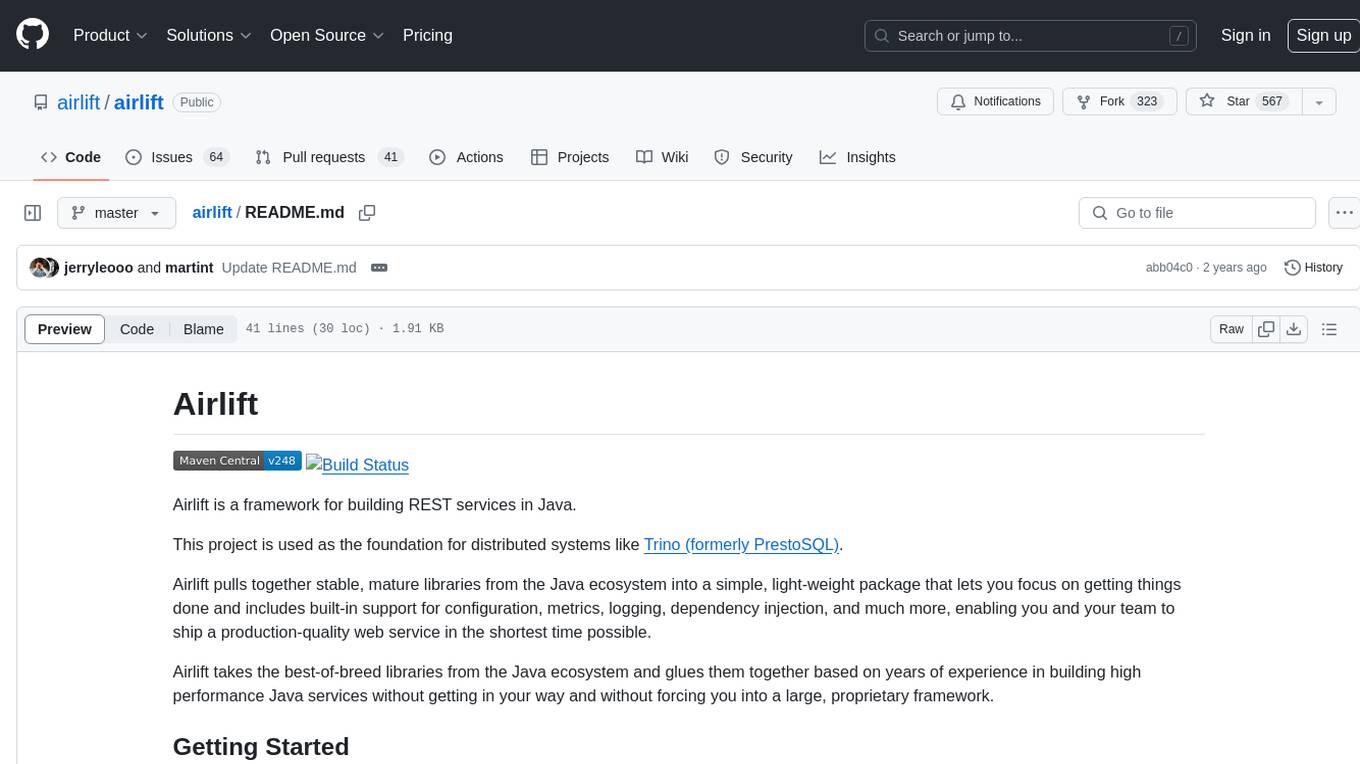The width and height of the screenshot is (1360, 764).
Task: Expand the Solutions menu
Action: pos(209,35)
